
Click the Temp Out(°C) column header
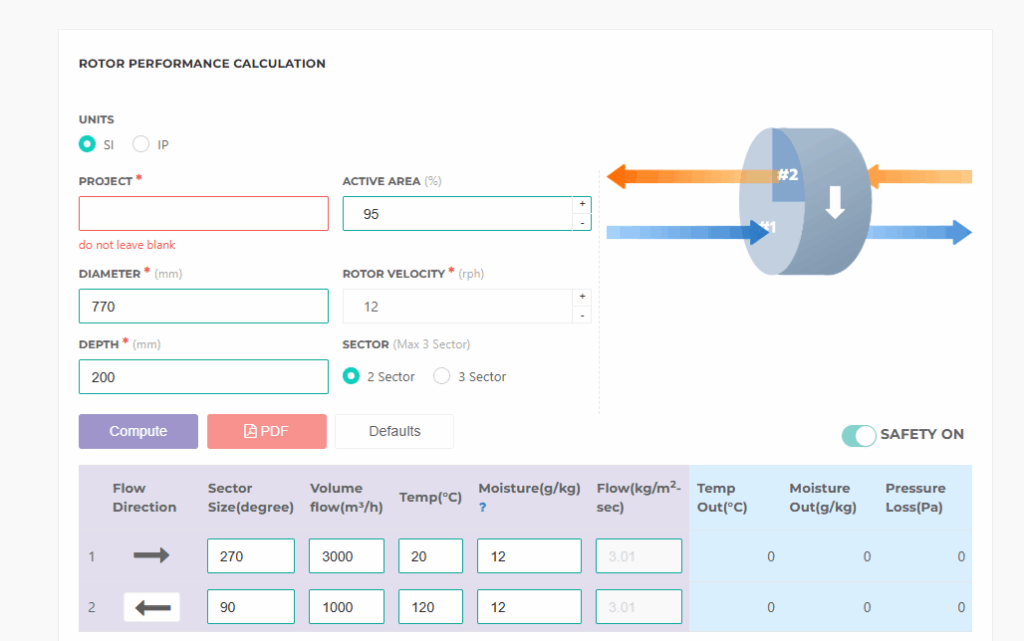tap(722, 497)
